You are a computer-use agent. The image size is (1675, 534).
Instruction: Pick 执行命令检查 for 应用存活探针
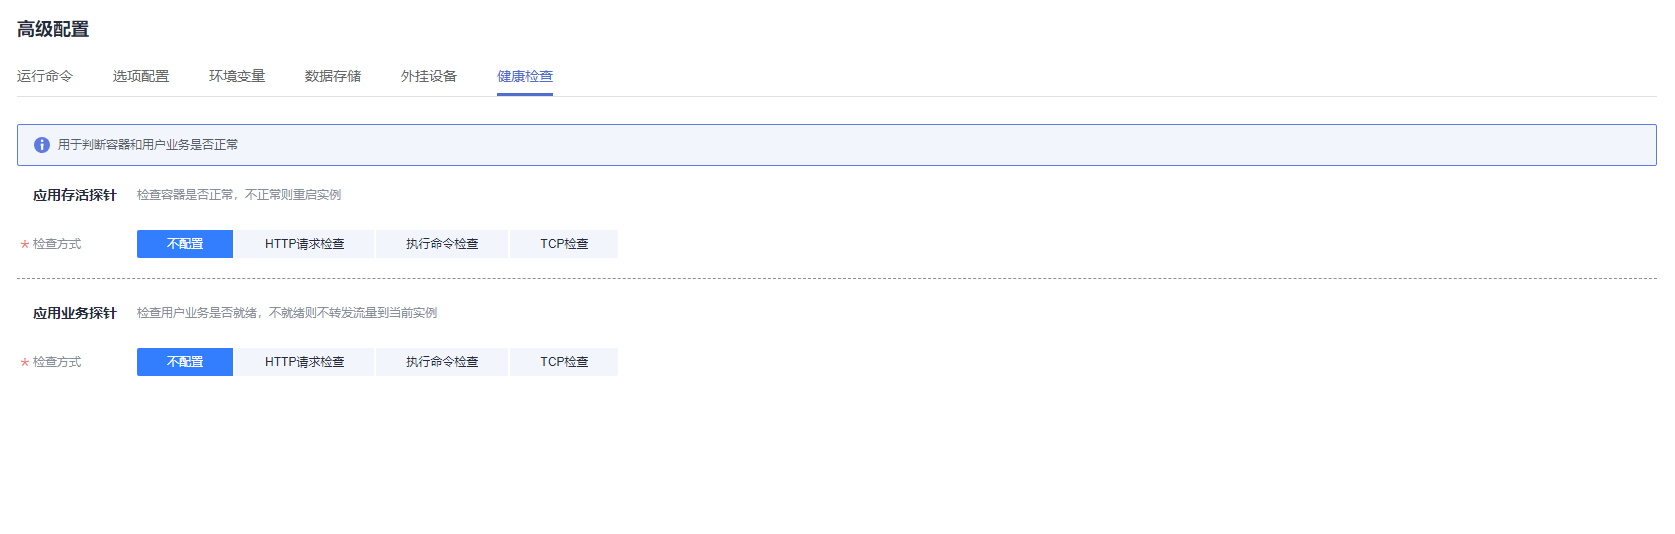[442, 244]
